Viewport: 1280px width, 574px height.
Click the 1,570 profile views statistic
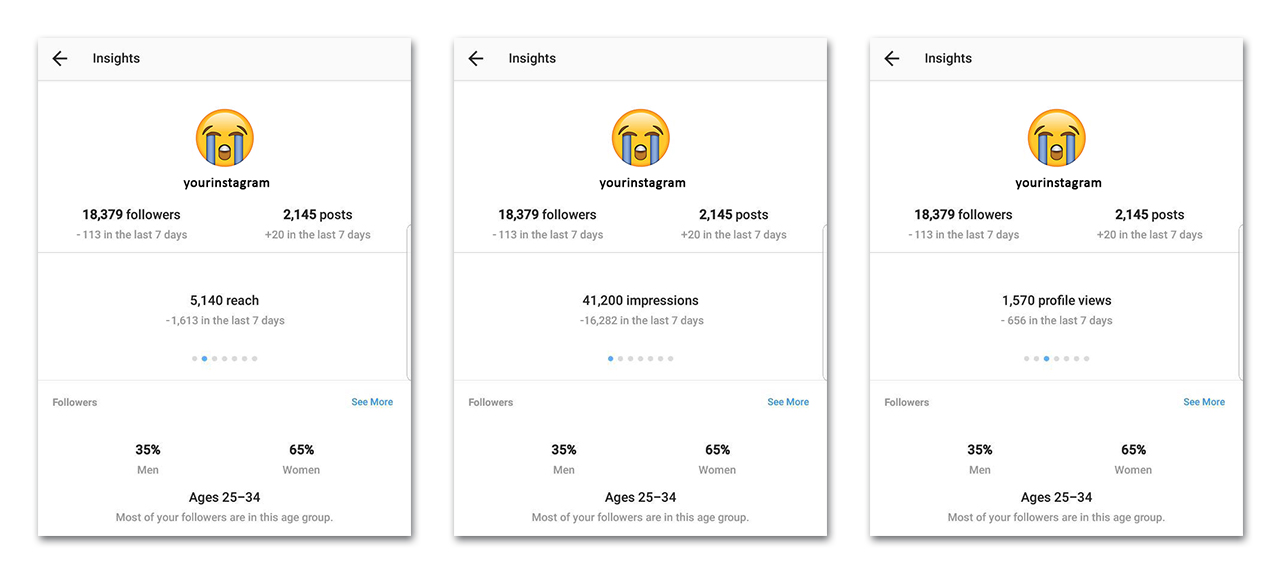[x=1057, y=300]
